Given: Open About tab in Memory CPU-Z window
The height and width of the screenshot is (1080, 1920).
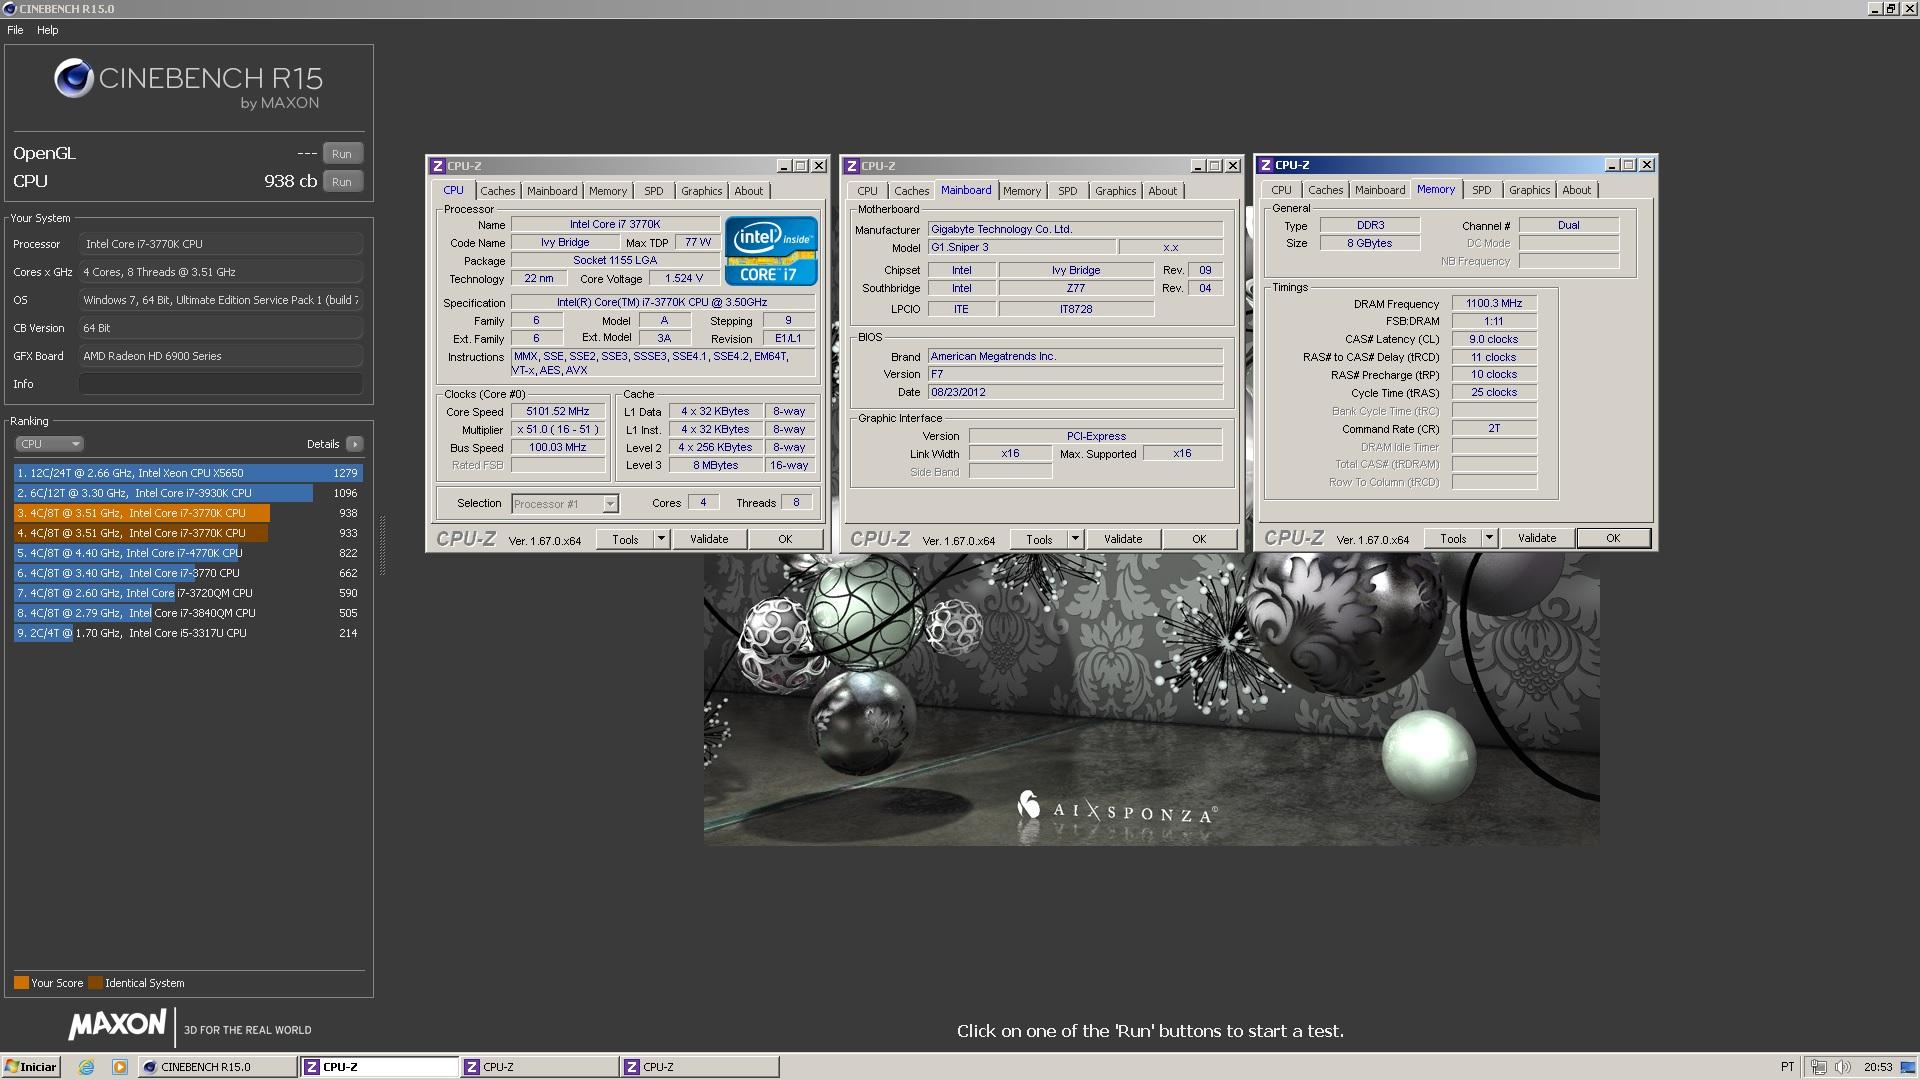Looking at the screenshot, I should point(1577,190).
